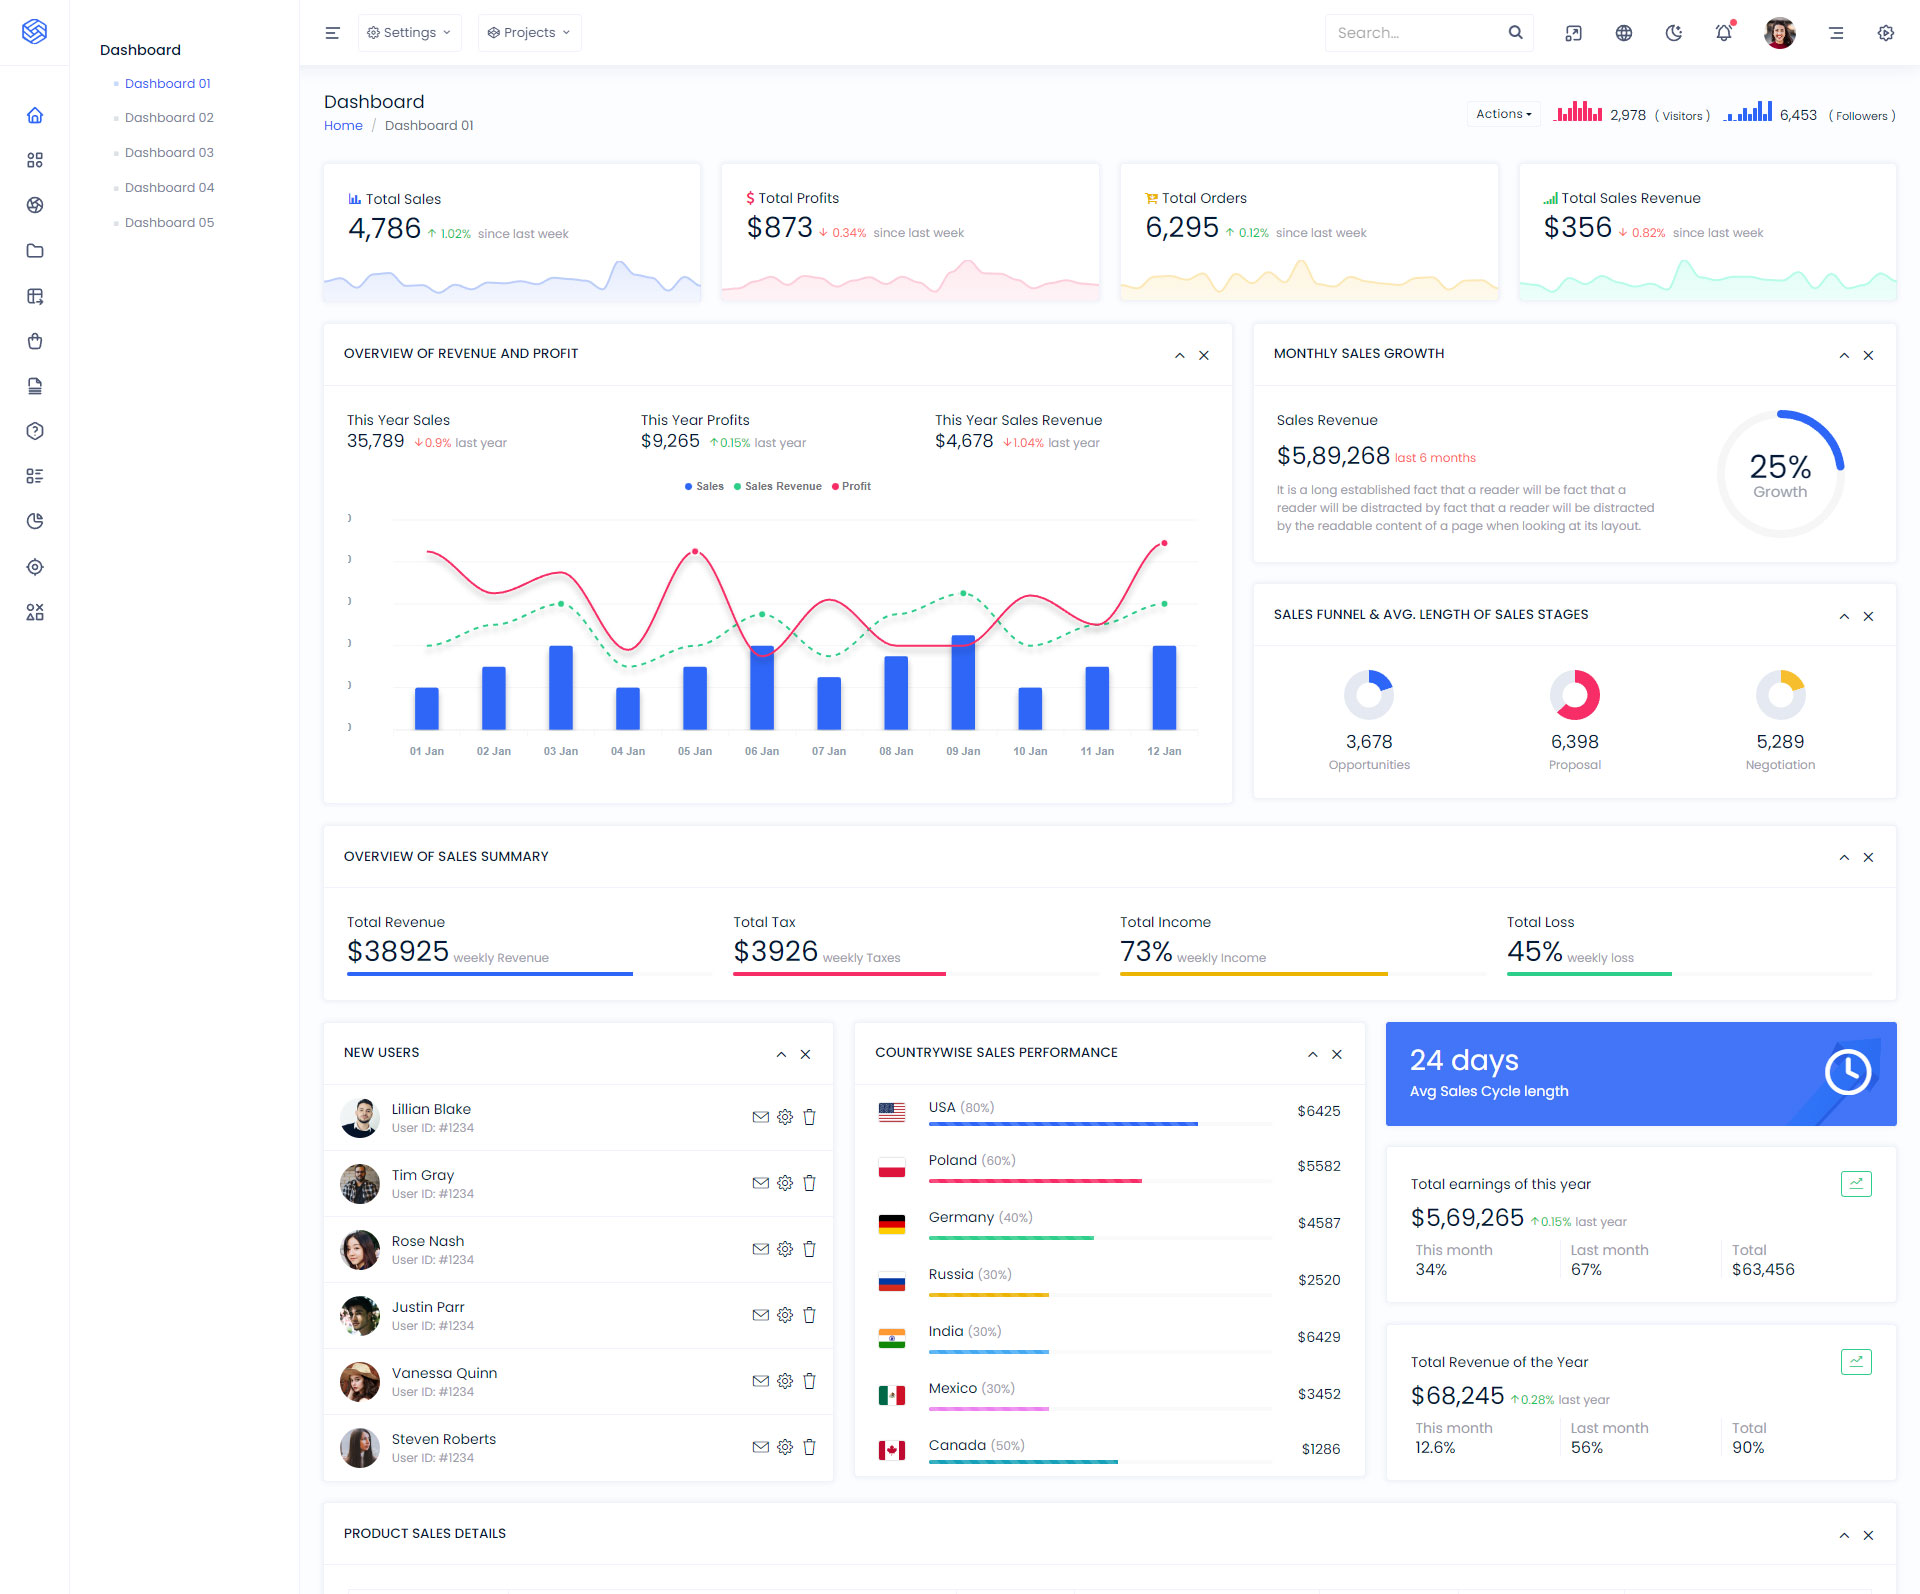Select Dashboard 03 in the side menu
Screen dimensions: 1920x1594
pyautogui.click(x=169, y=152)
